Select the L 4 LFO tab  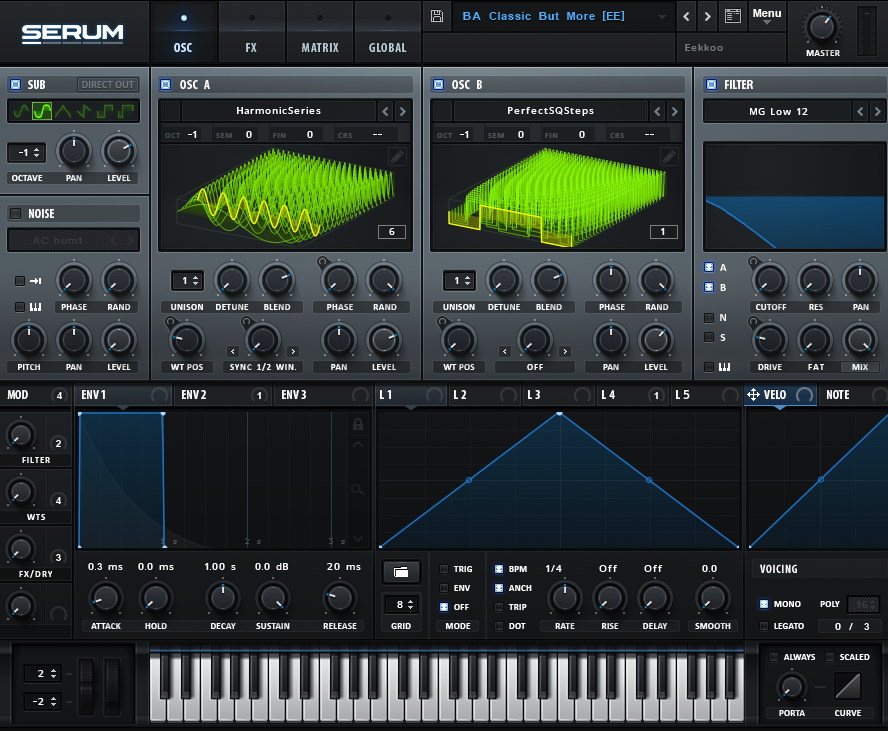click(x=633, y=395)
